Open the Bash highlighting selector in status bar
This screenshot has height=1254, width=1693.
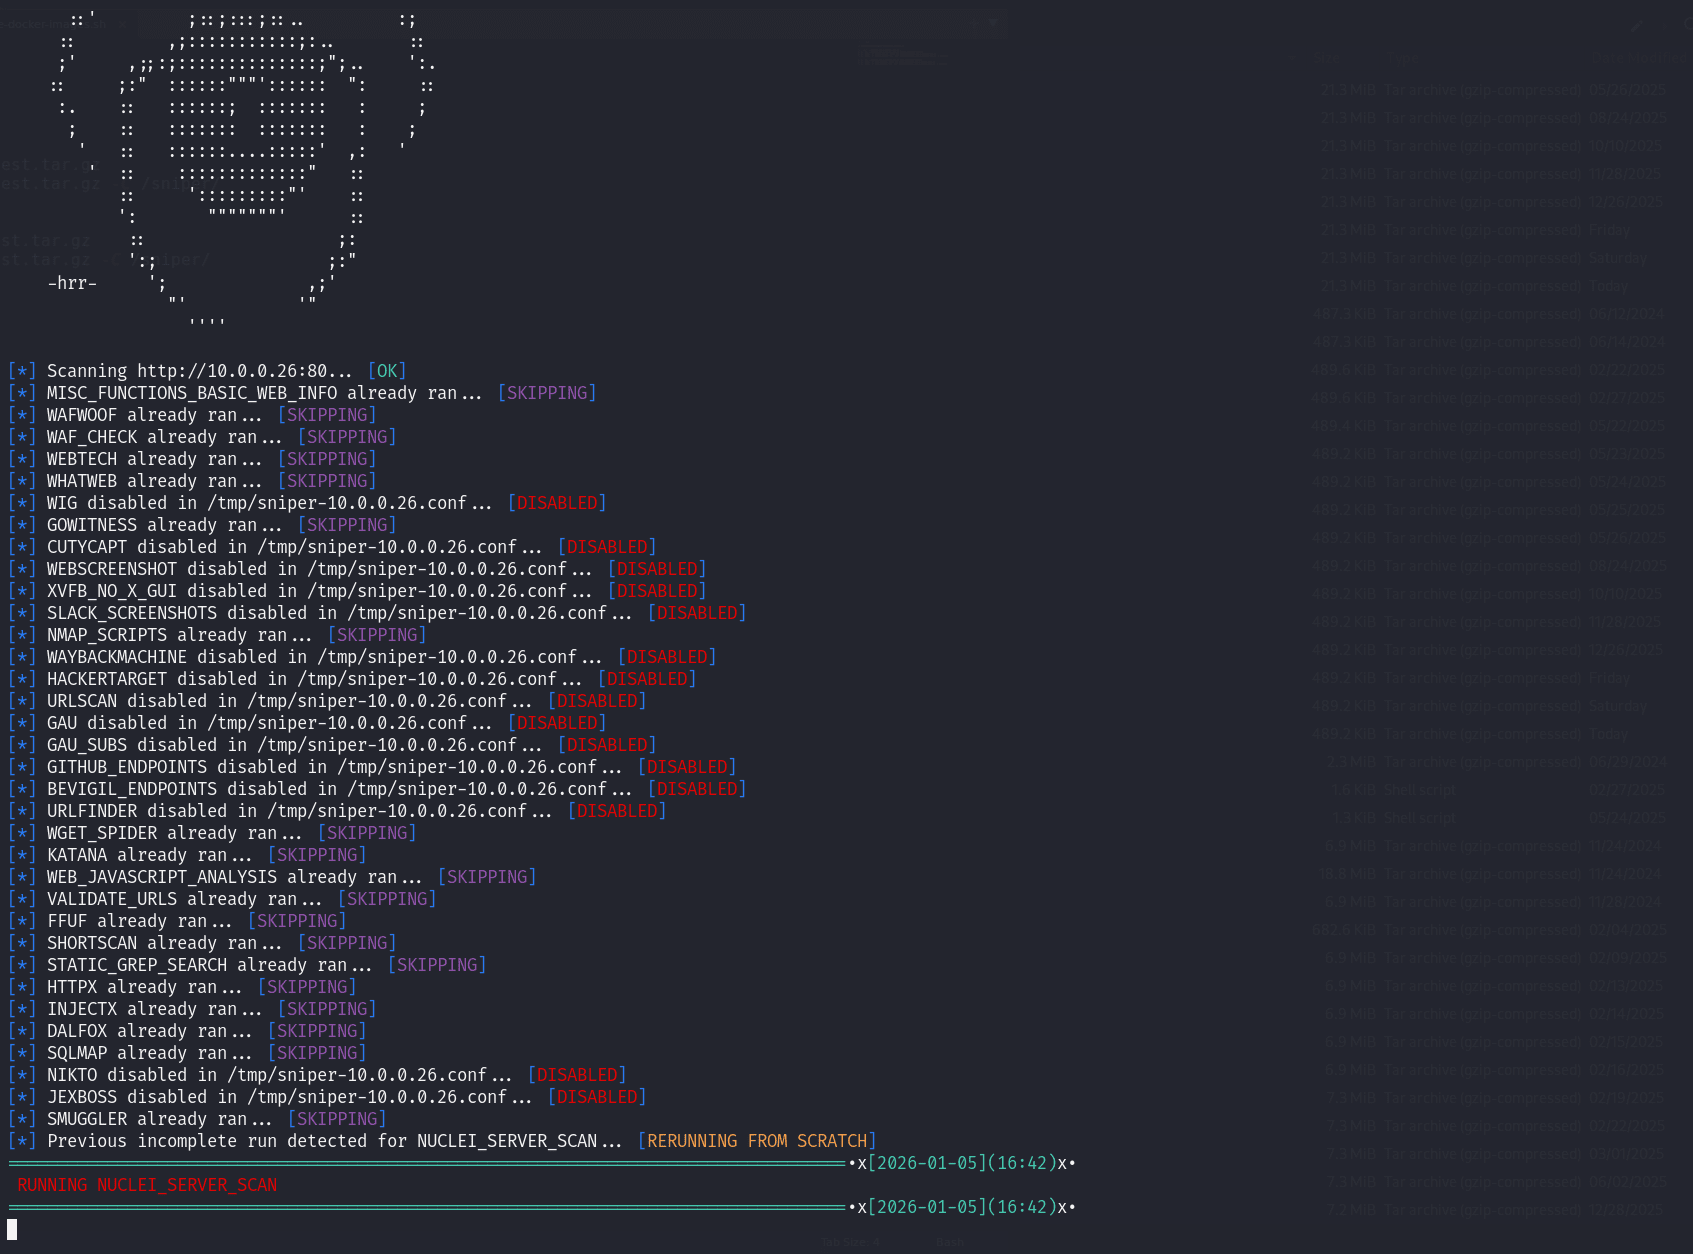[949, 1242]
